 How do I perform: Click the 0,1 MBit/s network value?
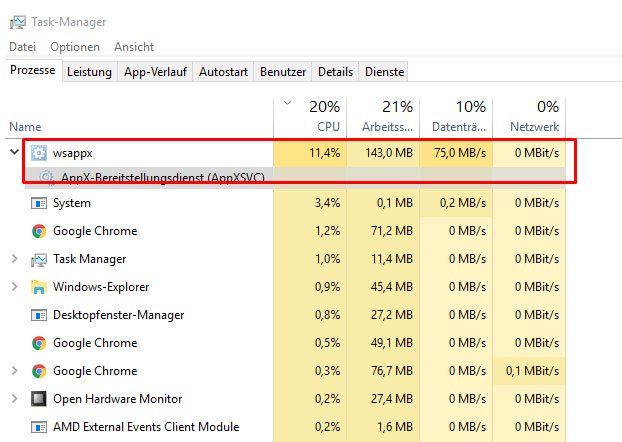click(532, 371)
